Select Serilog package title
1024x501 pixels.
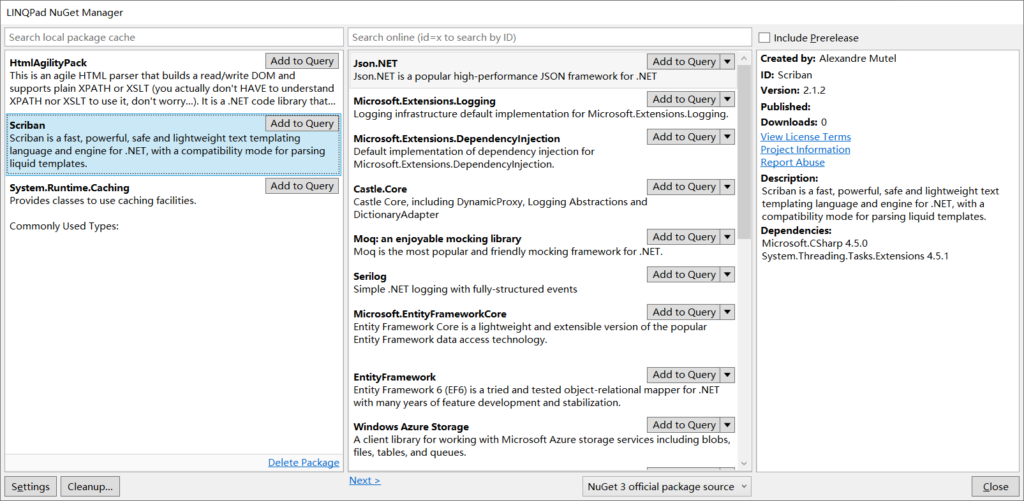(x=370, y=276)
